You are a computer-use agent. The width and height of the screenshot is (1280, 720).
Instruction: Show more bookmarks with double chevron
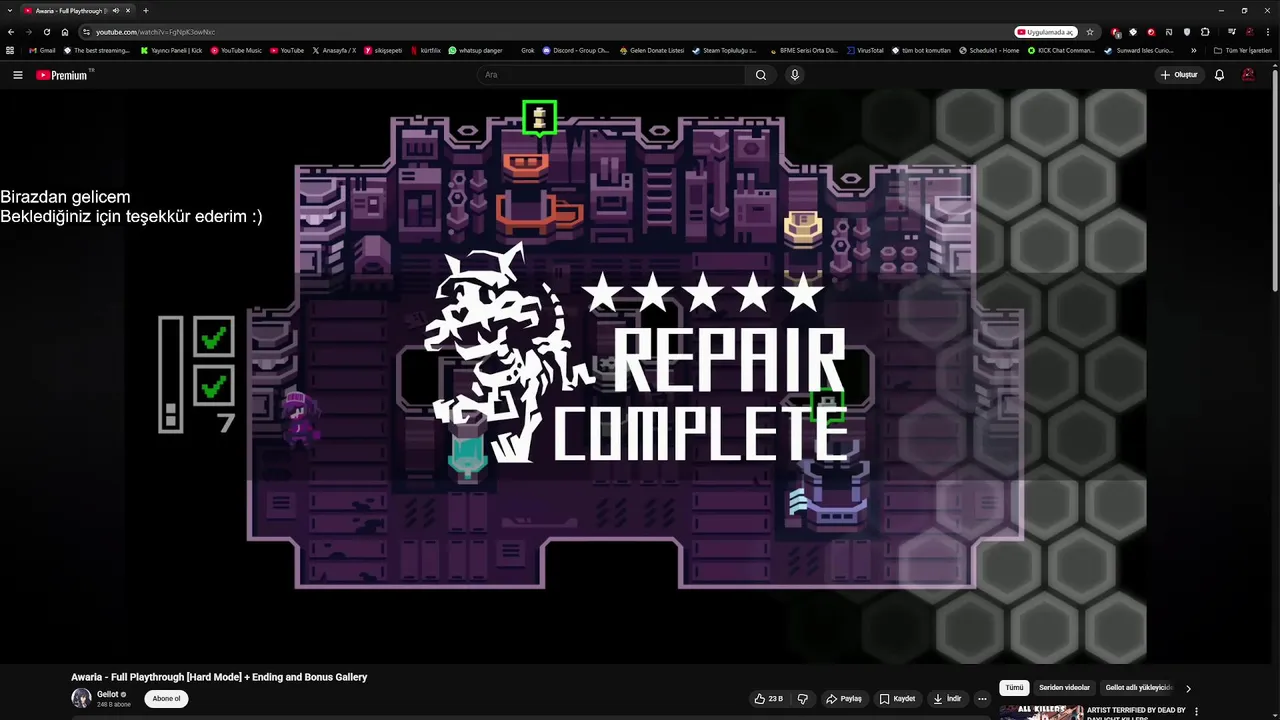1193,50
